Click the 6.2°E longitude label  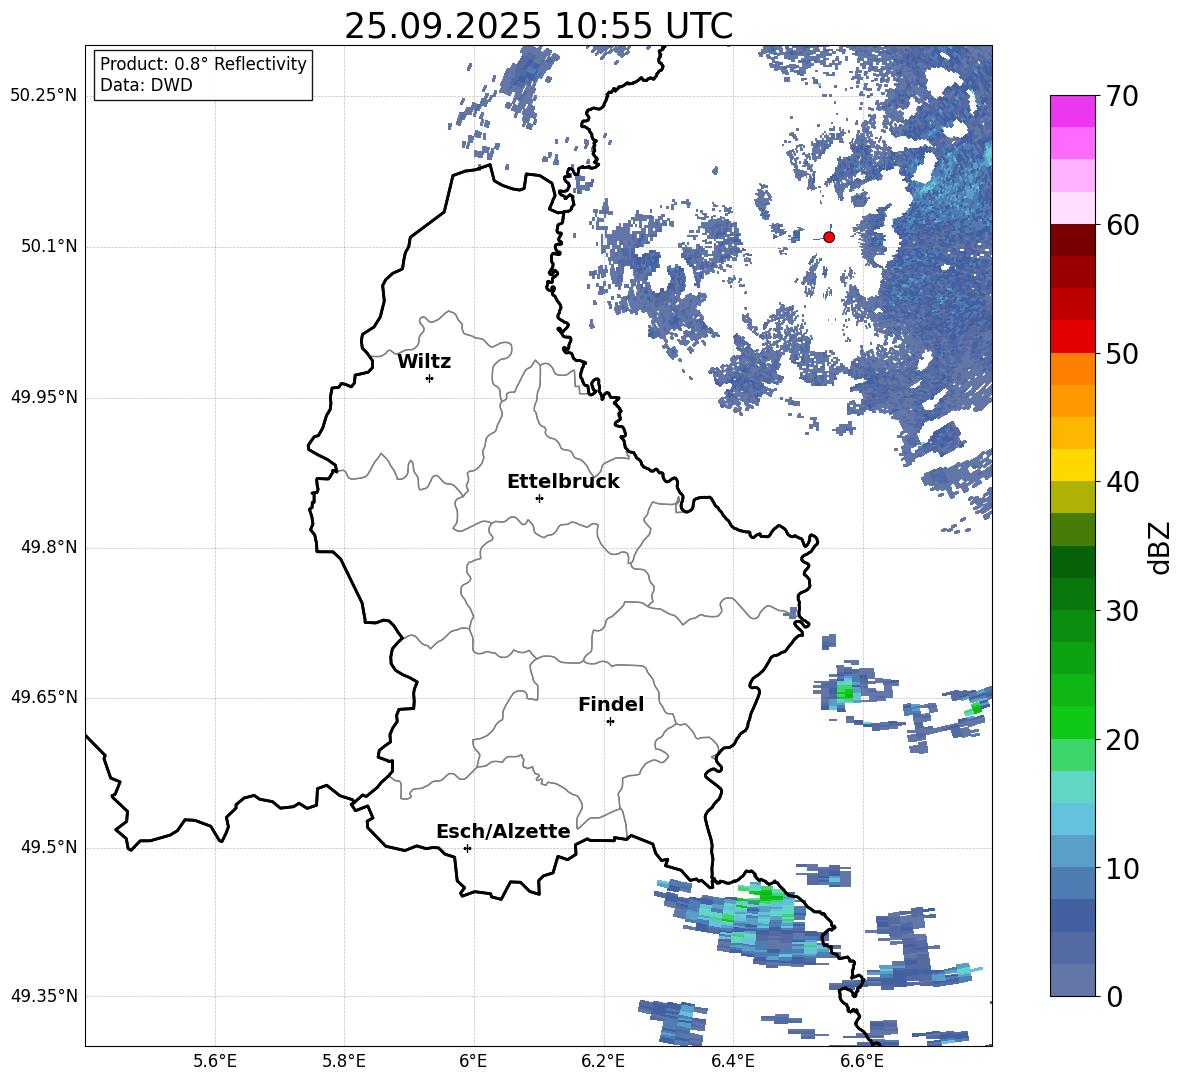[603, 1061]
